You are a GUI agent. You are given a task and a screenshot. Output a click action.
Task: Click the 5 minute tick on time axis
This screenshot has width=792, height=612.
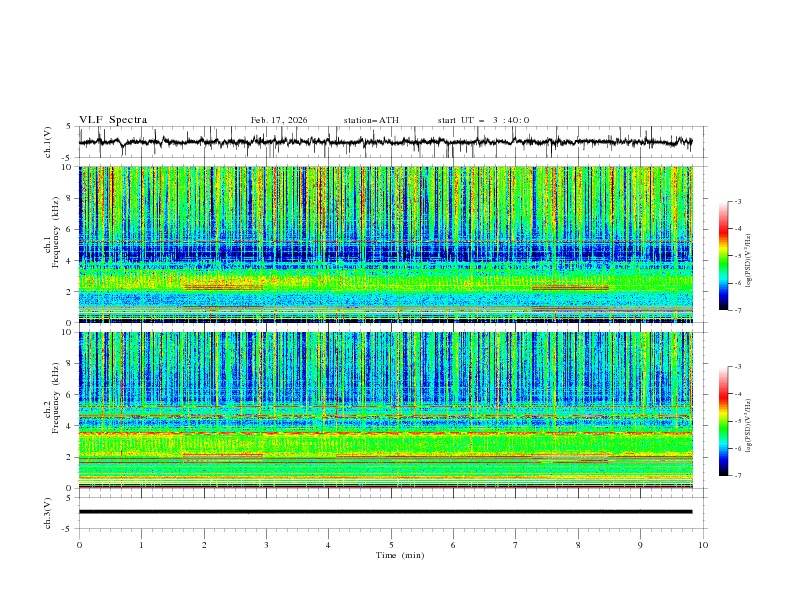click(391, 544)
